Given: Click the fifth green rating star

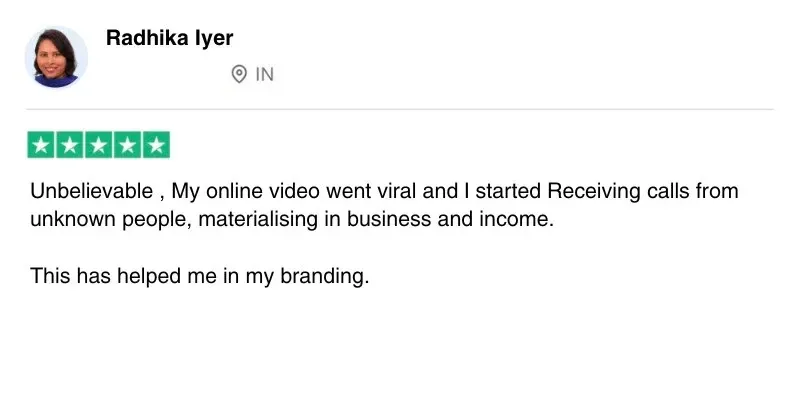Looking at the screenshot, I should [156, 145].
